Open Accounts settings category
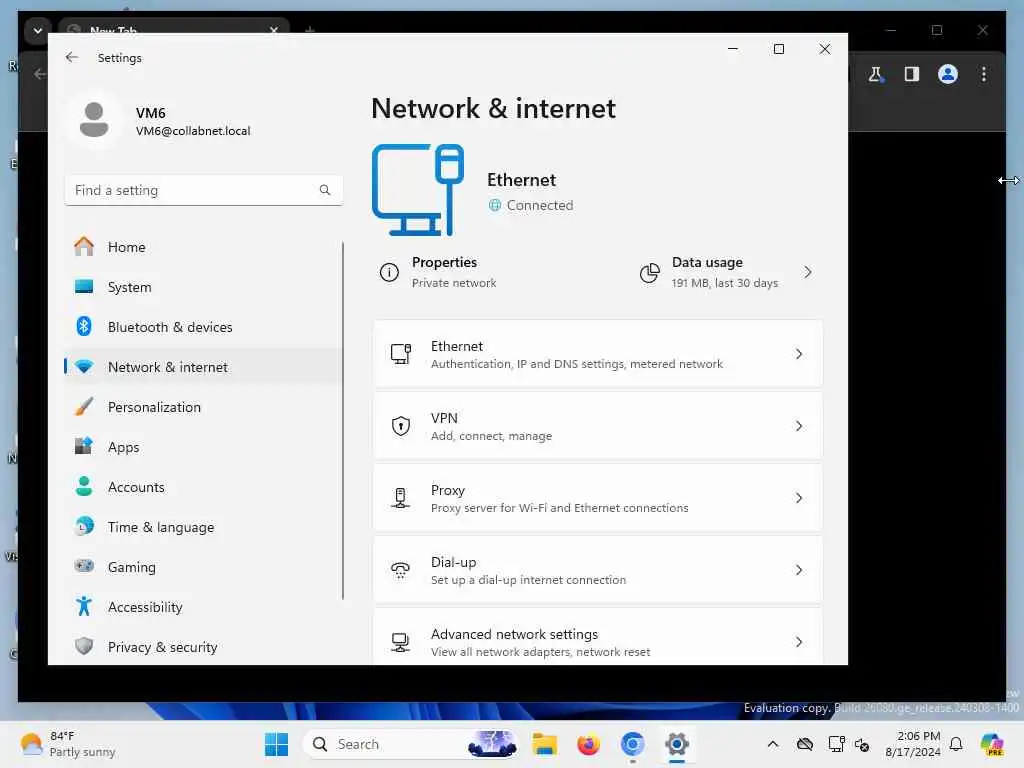Viewport: 1024px width, 768px height. [x=202, y=487]
